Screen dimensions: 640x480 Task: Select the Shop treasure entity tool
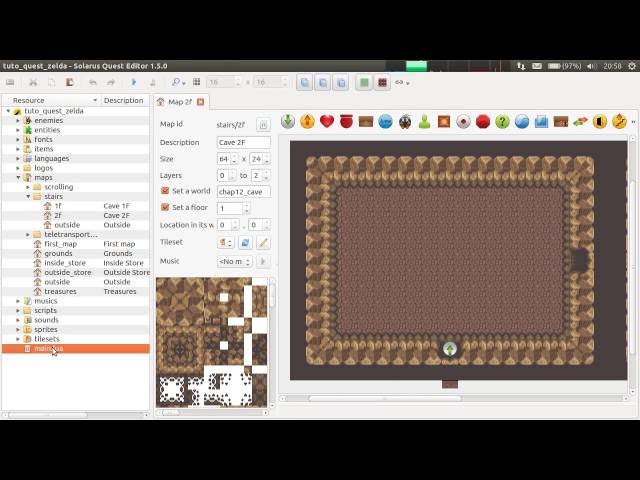coord(561,122)
